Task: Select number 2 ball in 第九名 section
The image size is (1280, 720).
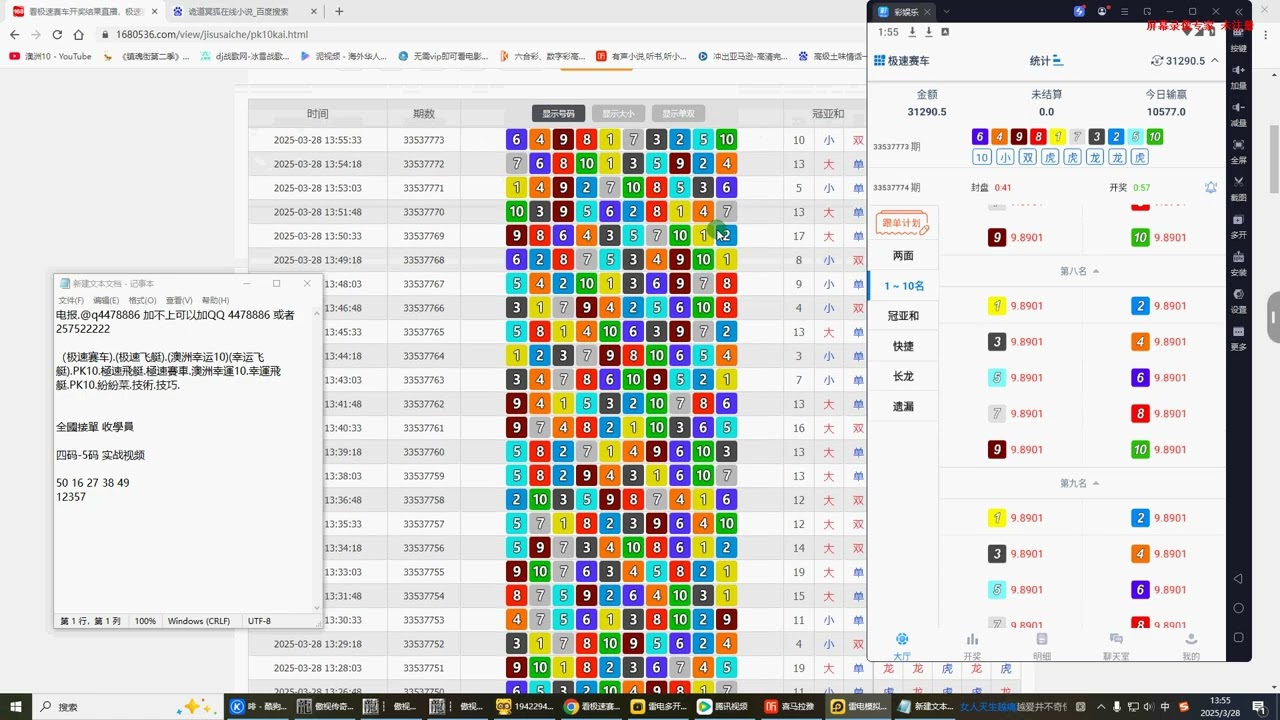Action: tap(1140, 518)
